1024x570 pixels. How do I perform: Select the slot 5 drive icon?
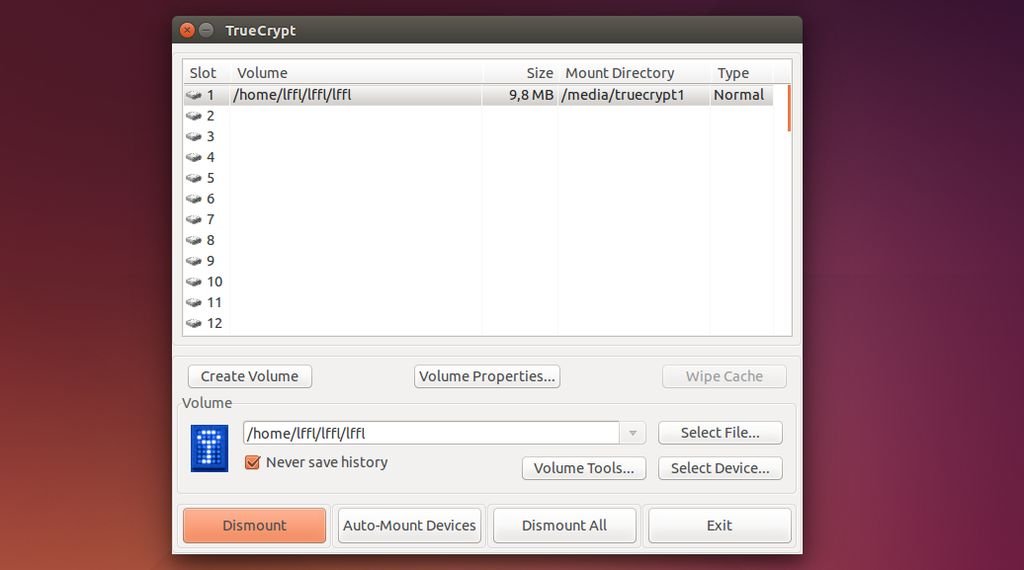click(x=194, y=178)
